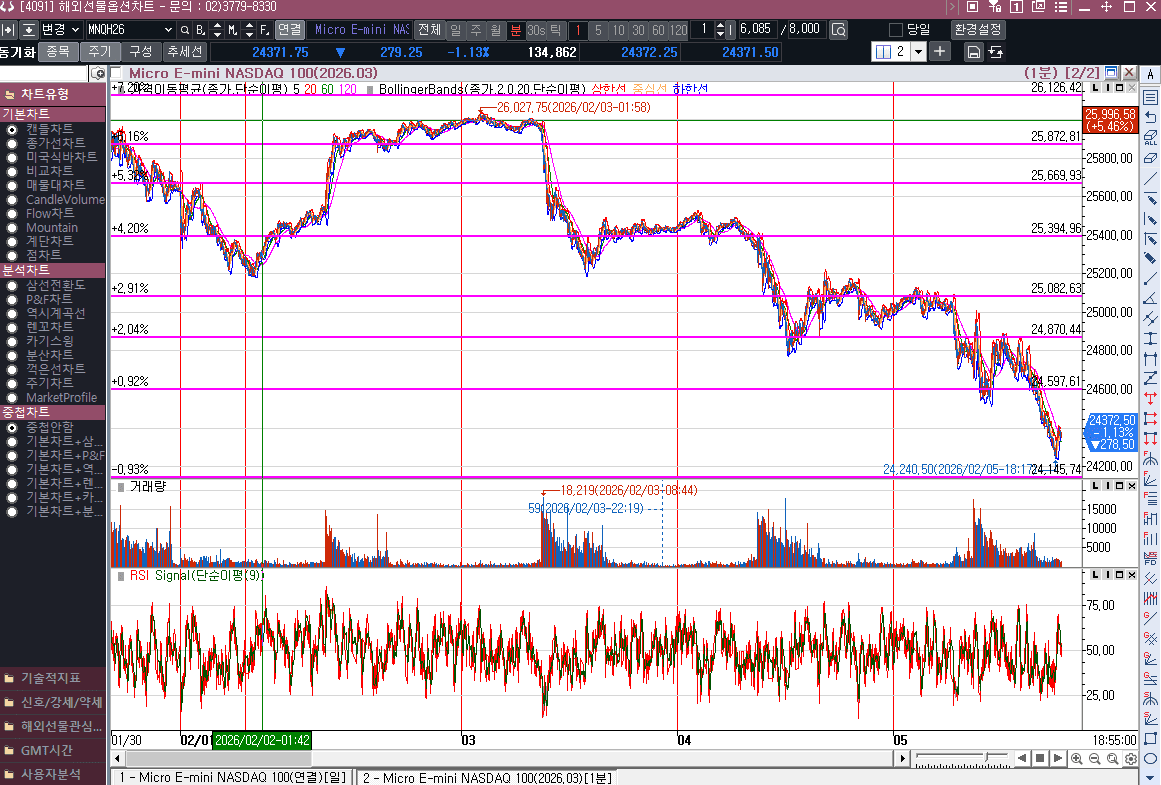Click the 환경설정 button
Screen dimensions: 1161x785
coord(978,30)
